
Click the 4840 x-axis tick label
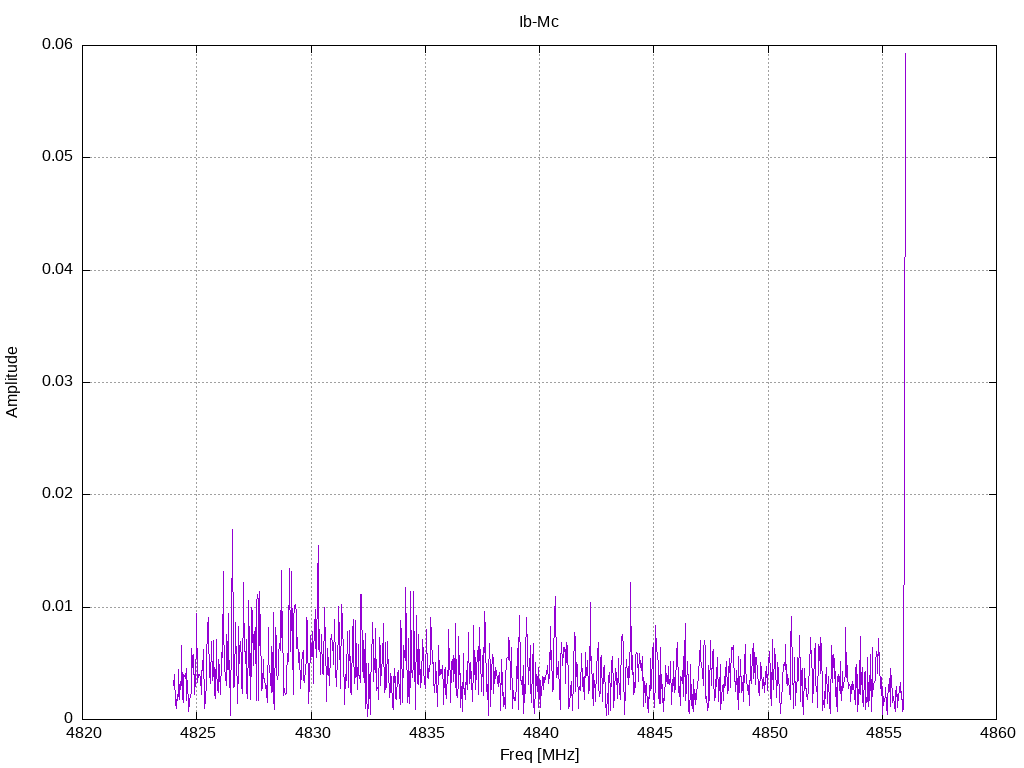click(x=540, y=733)
